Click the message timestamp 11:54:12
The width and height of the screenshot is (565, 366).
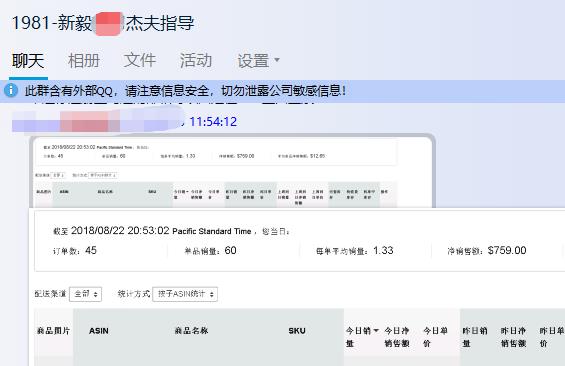click(x=213, y=122)
